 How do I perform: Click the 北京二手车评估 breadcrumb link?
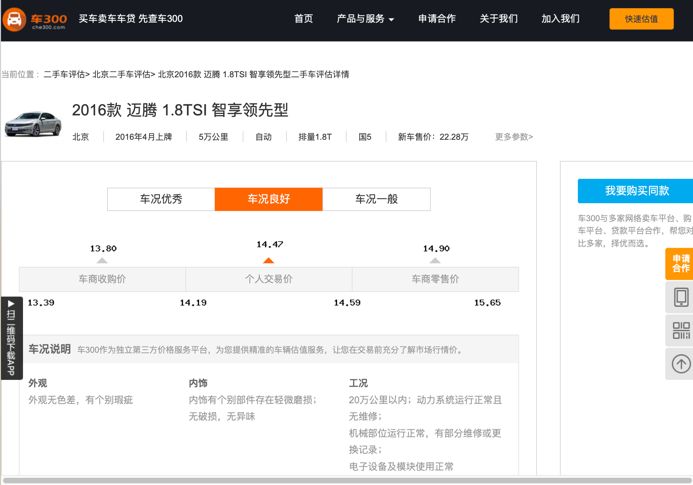coord(123,74)
